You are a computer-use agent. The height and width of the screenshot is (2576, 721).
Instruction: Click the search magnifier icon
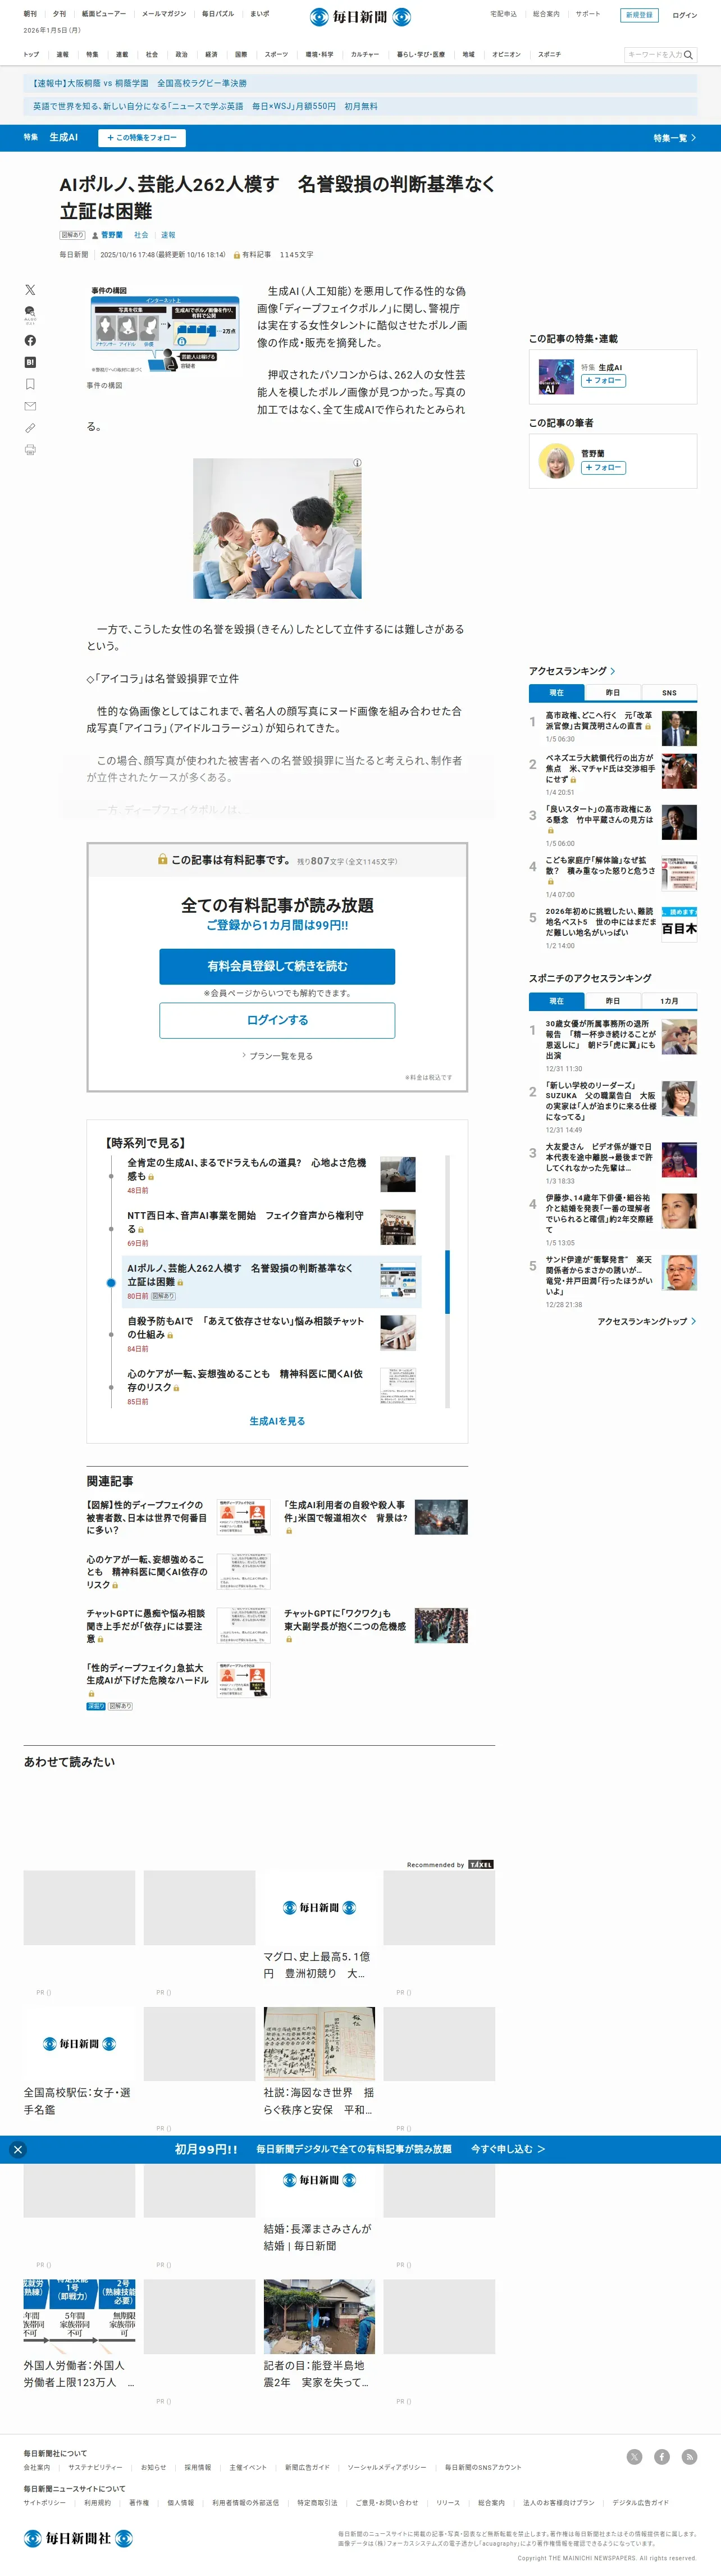click(x=688, y=55)
